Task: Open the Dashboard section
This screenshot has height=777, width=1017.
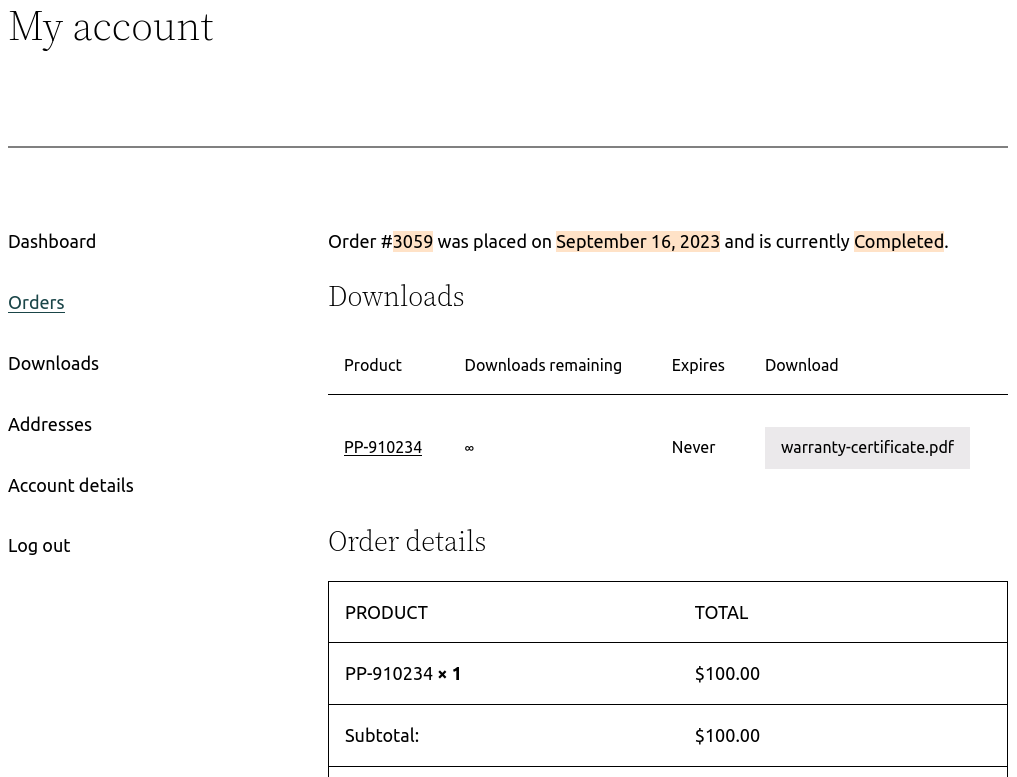Action: click(51, 241)
